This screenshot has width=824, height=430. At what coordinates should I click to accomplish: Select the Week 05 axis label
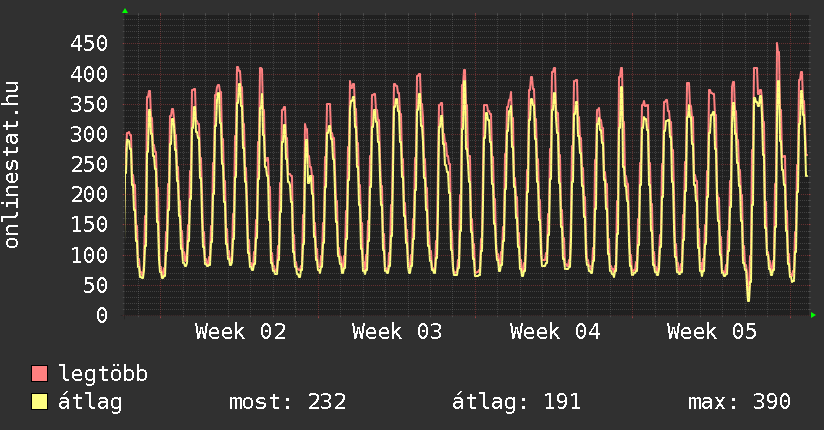(712, 331)
